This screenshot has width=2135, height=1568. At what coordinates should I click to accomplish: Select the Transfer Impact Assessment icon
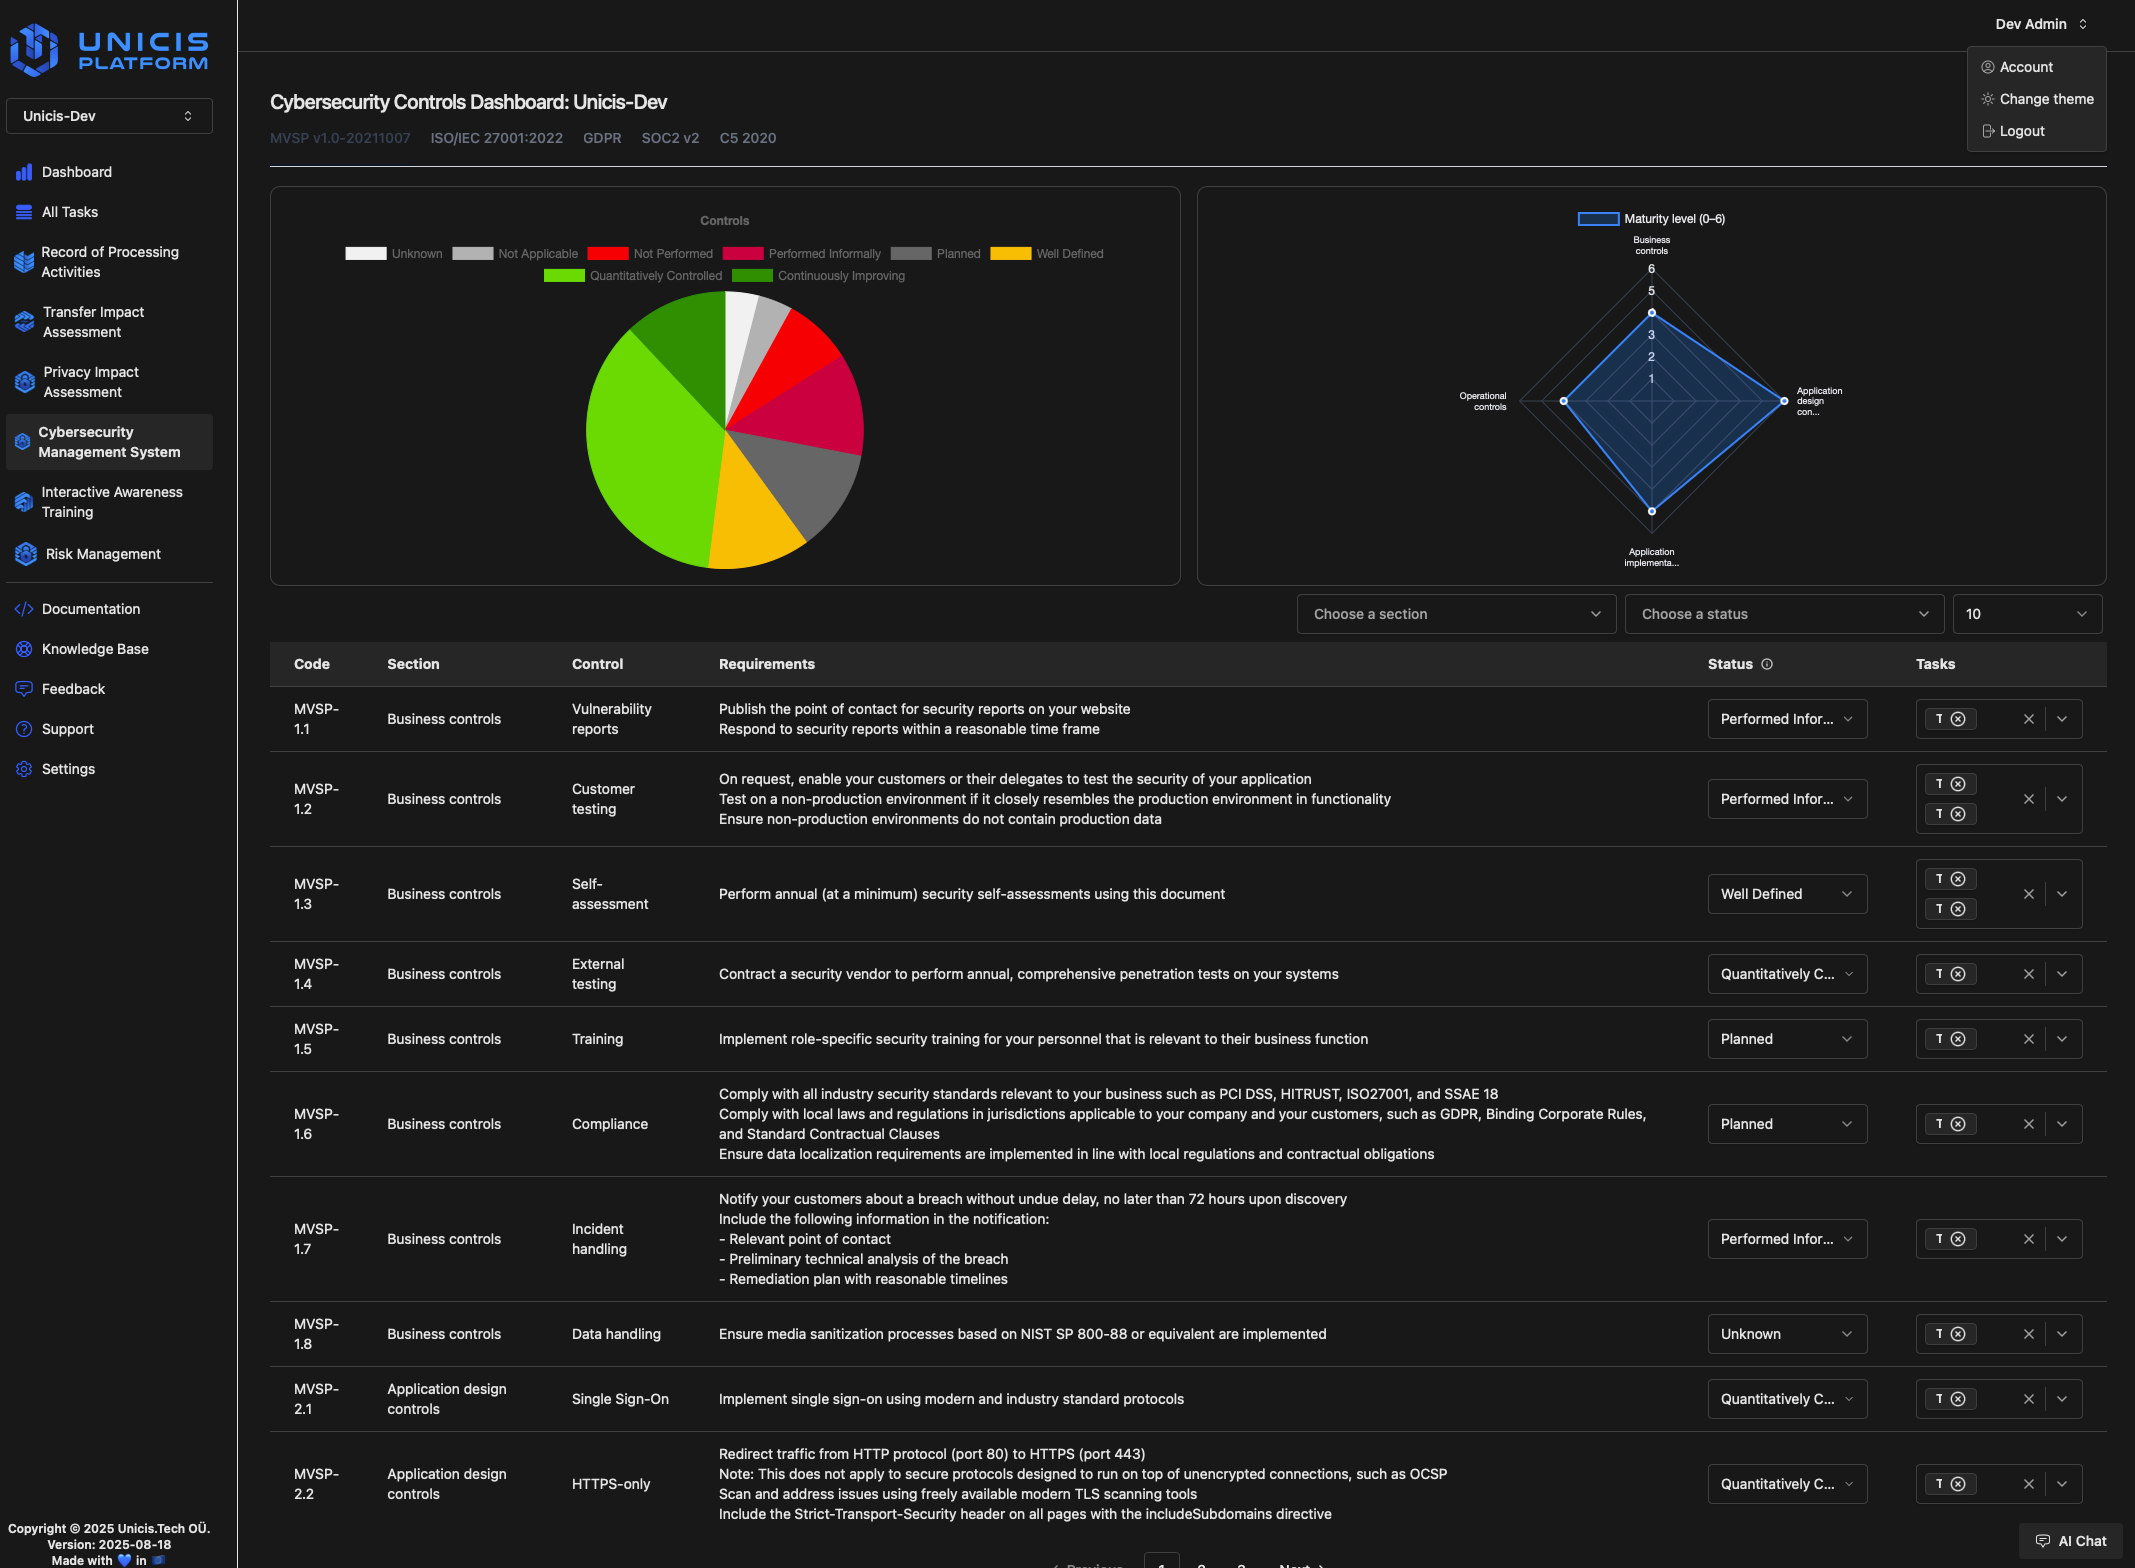tap(24, 321)
